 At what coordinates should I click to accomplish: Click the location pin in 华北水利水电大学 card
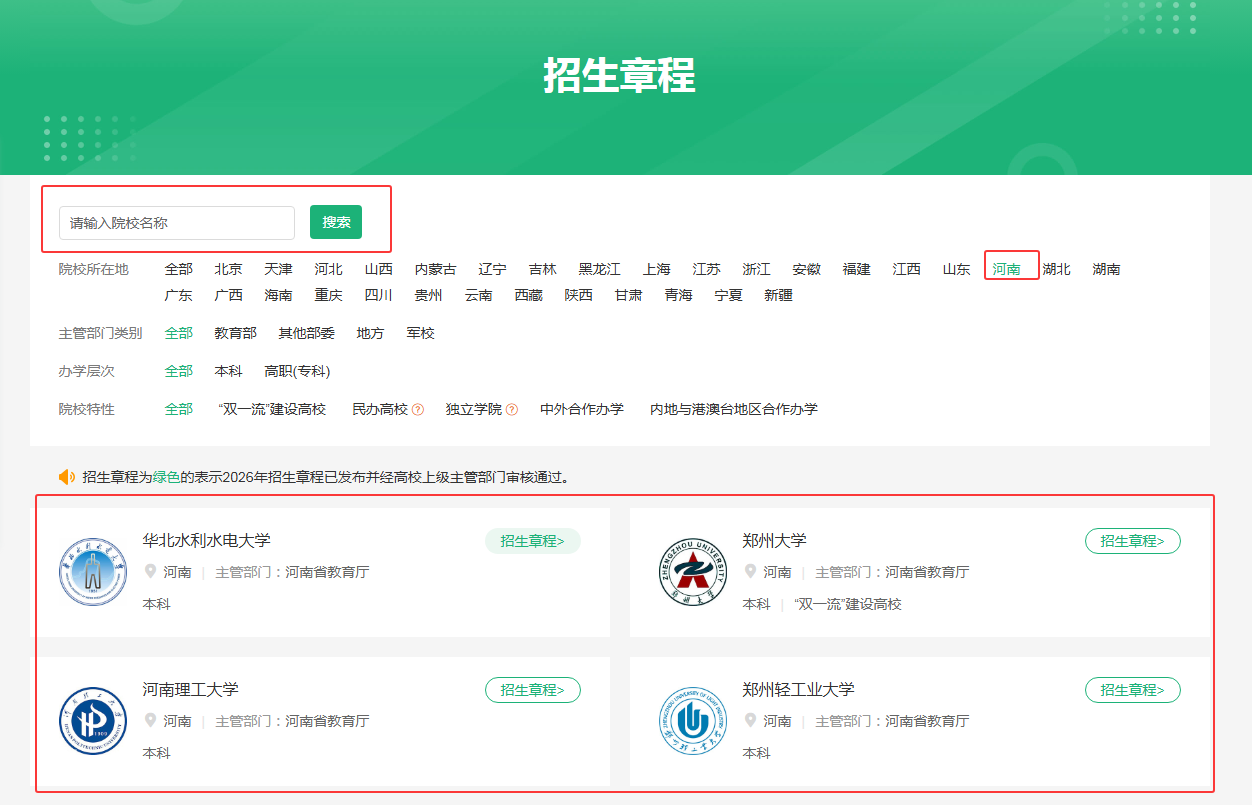(x=150, y=572)
